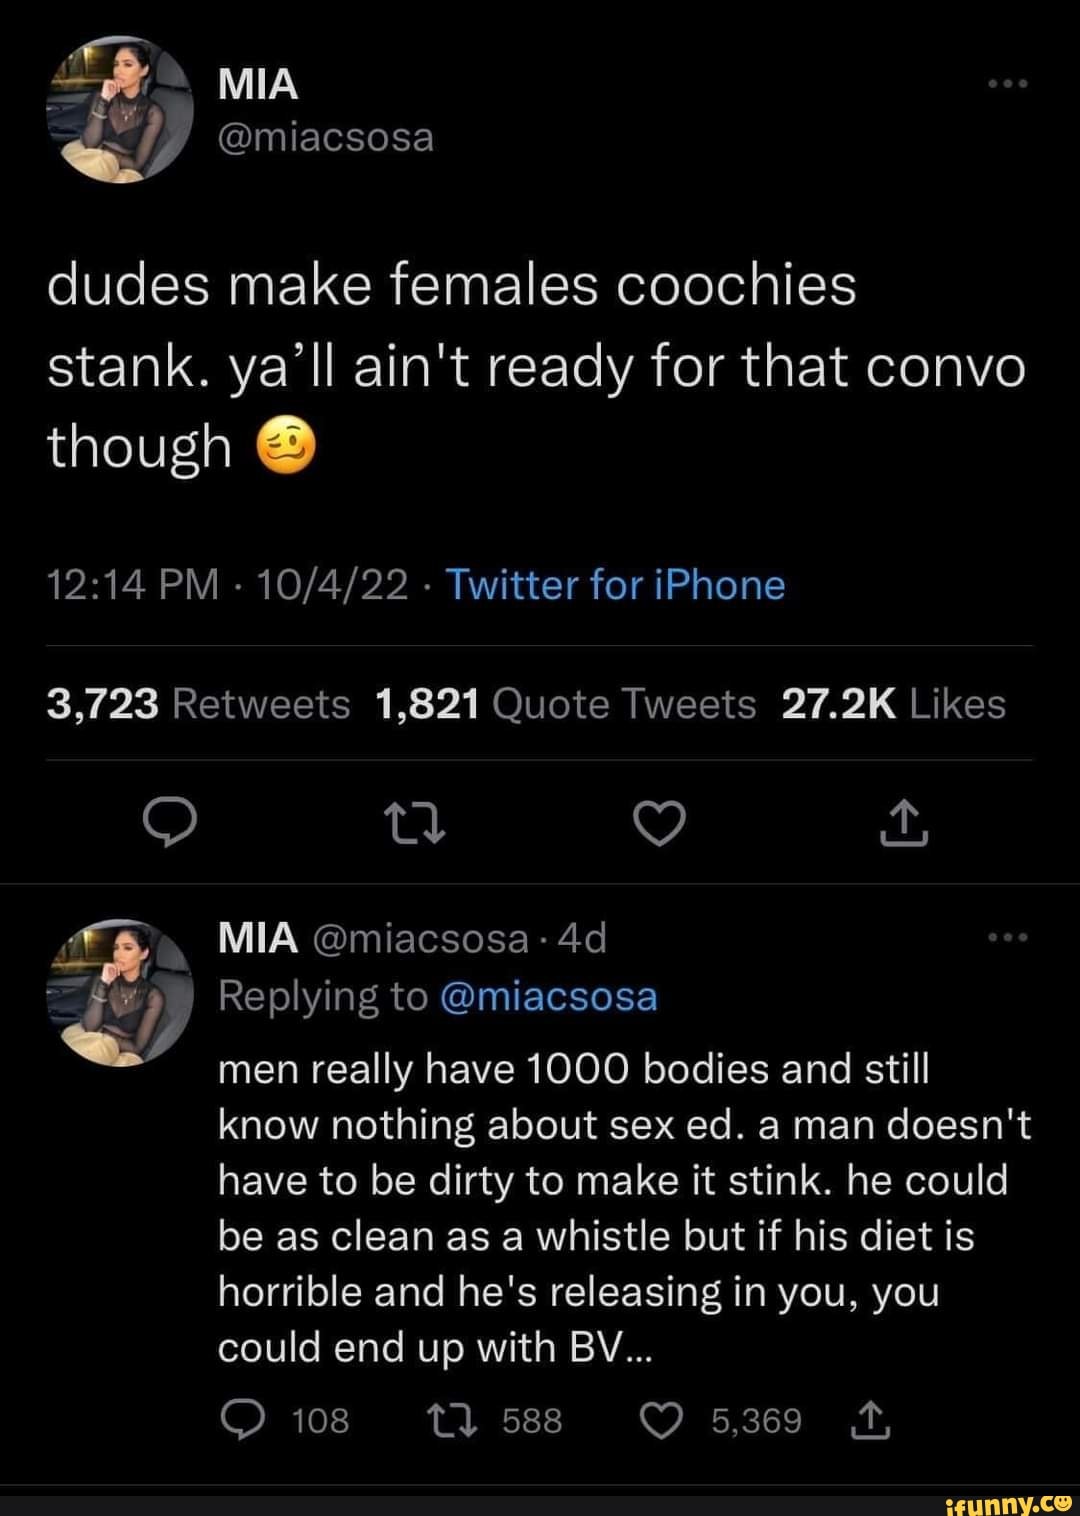1080x1516 pixels.
Task: Click the @miacsosa mention after Replying to
Action: [548, 996]
